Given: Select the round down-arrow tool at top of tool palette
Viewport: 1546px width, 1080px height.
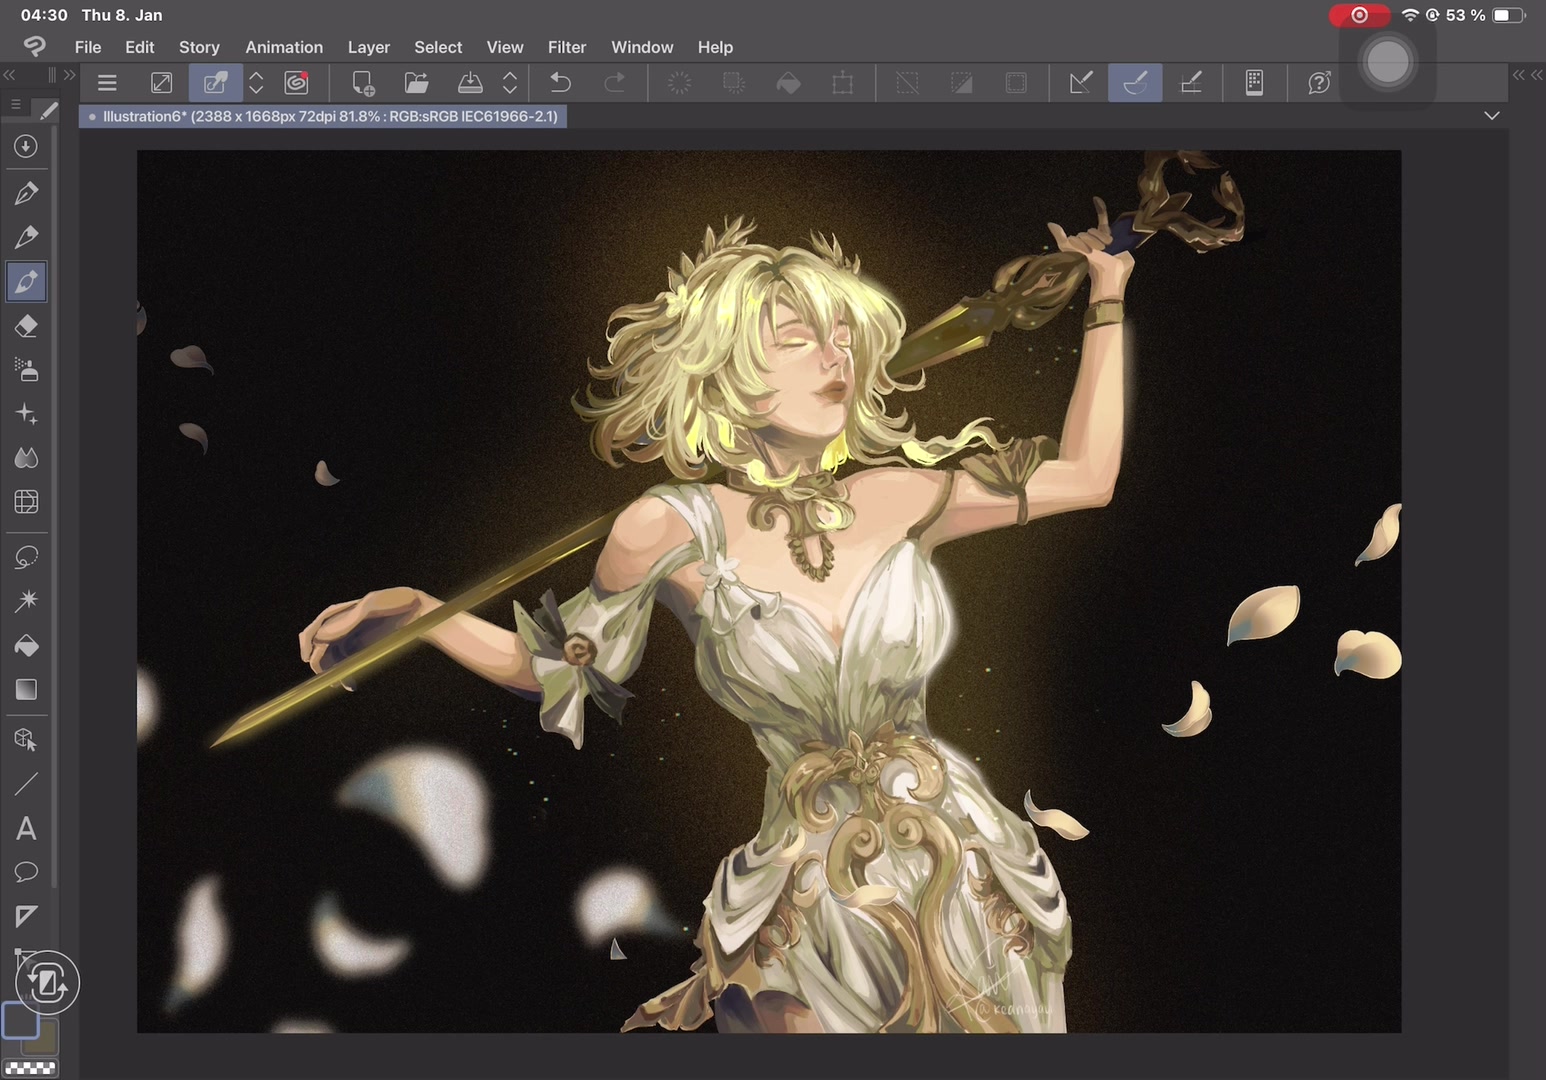Looking at the screenshot, I should coord(26,147).
